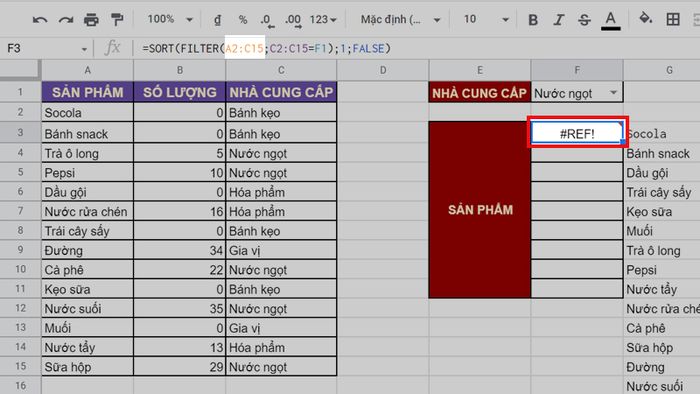
Task: Toggle Strikethrough formatting
Action: tap(584, 20)
